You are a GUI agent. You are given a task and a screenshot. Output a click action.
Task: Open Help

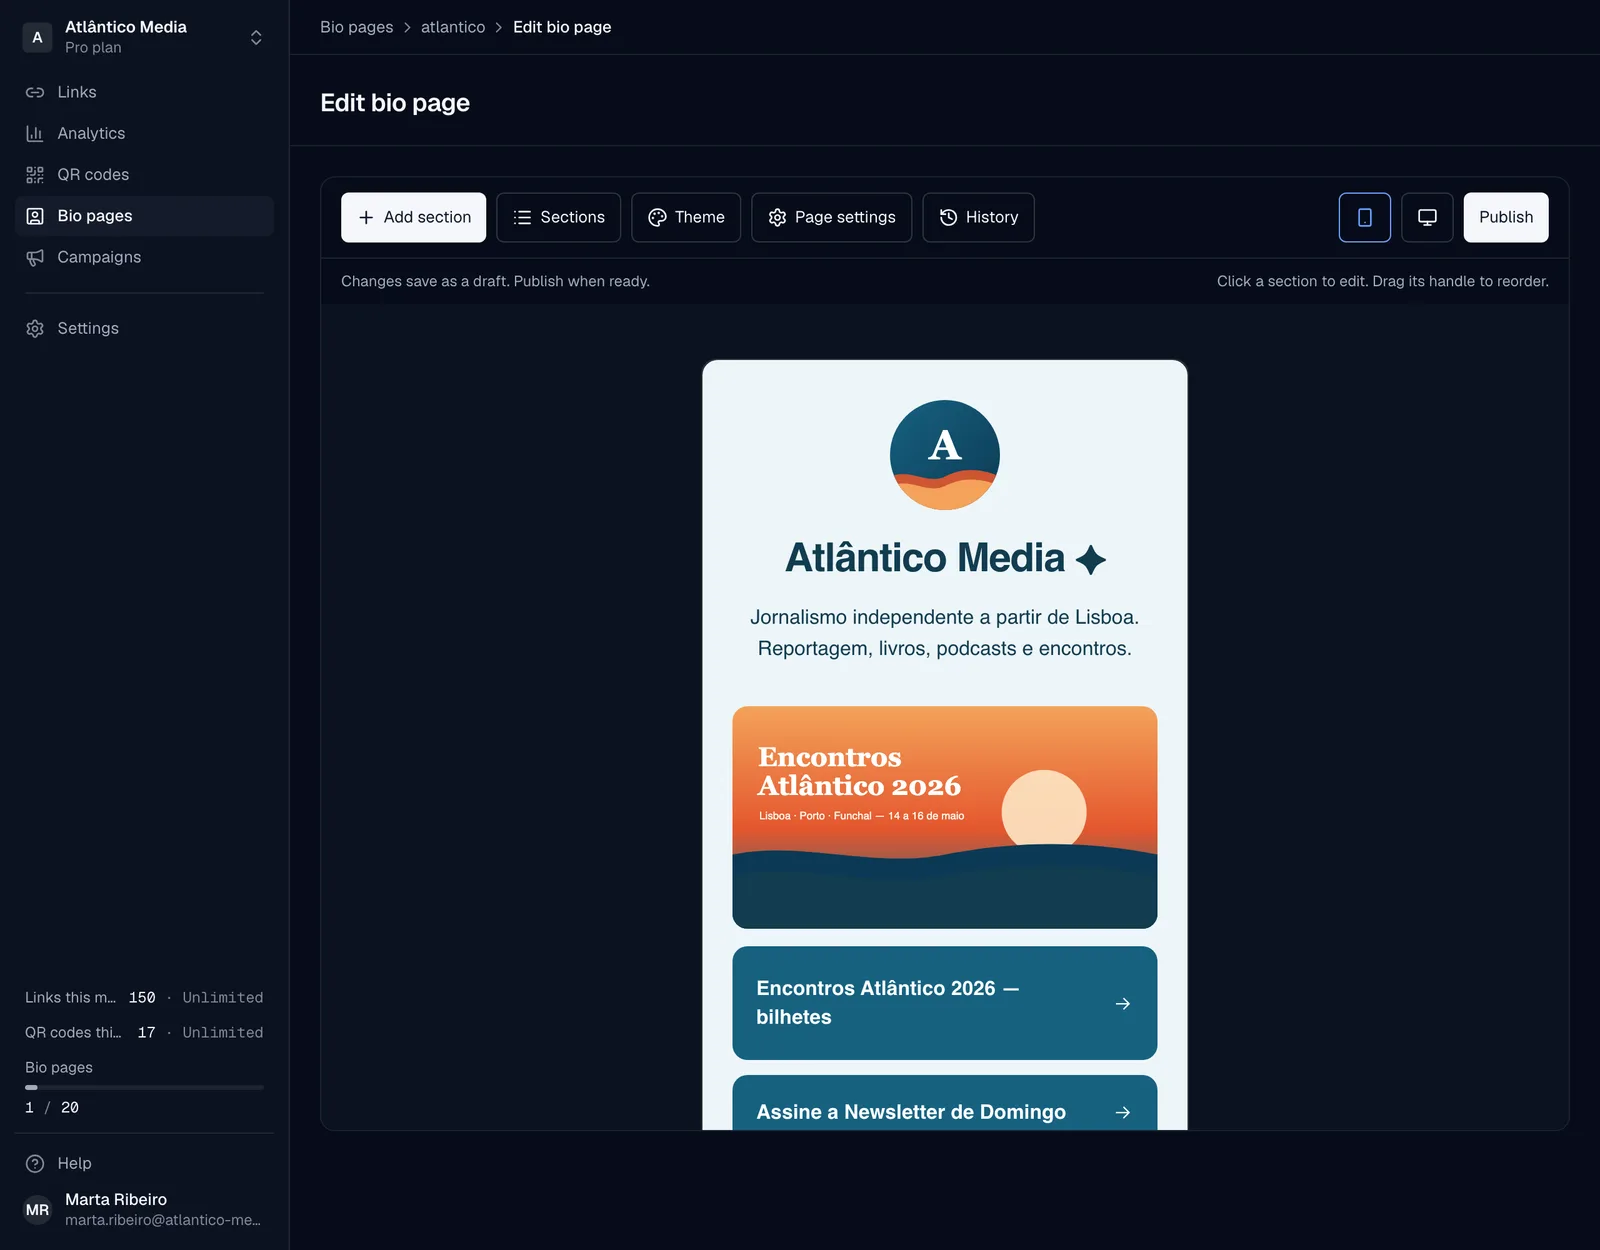pyautogui.click(x=144, y=1163)
